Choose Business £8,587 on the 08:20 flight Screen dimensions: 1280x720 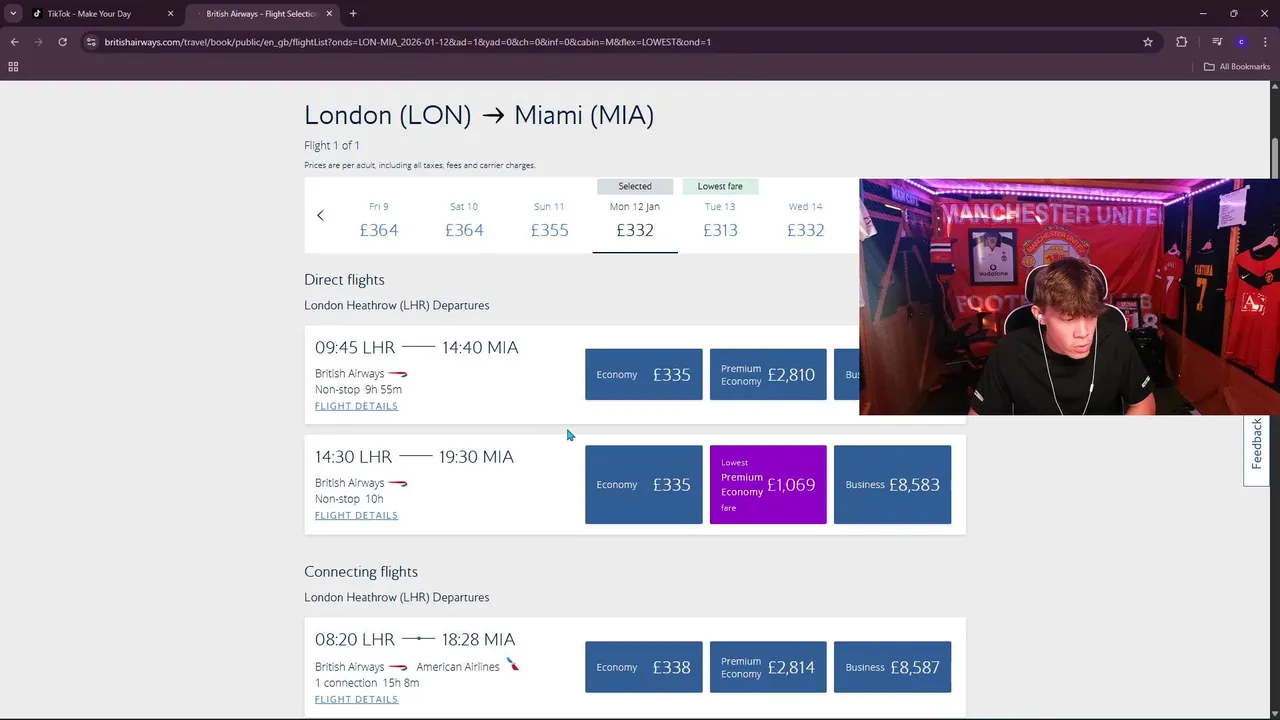892,667
